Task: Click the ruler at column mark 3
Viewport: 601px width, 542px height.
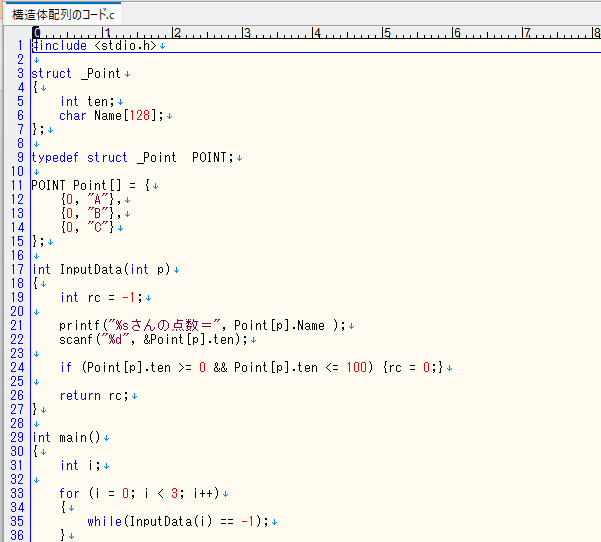Action: pyautogui.click(x=246, y=33)
